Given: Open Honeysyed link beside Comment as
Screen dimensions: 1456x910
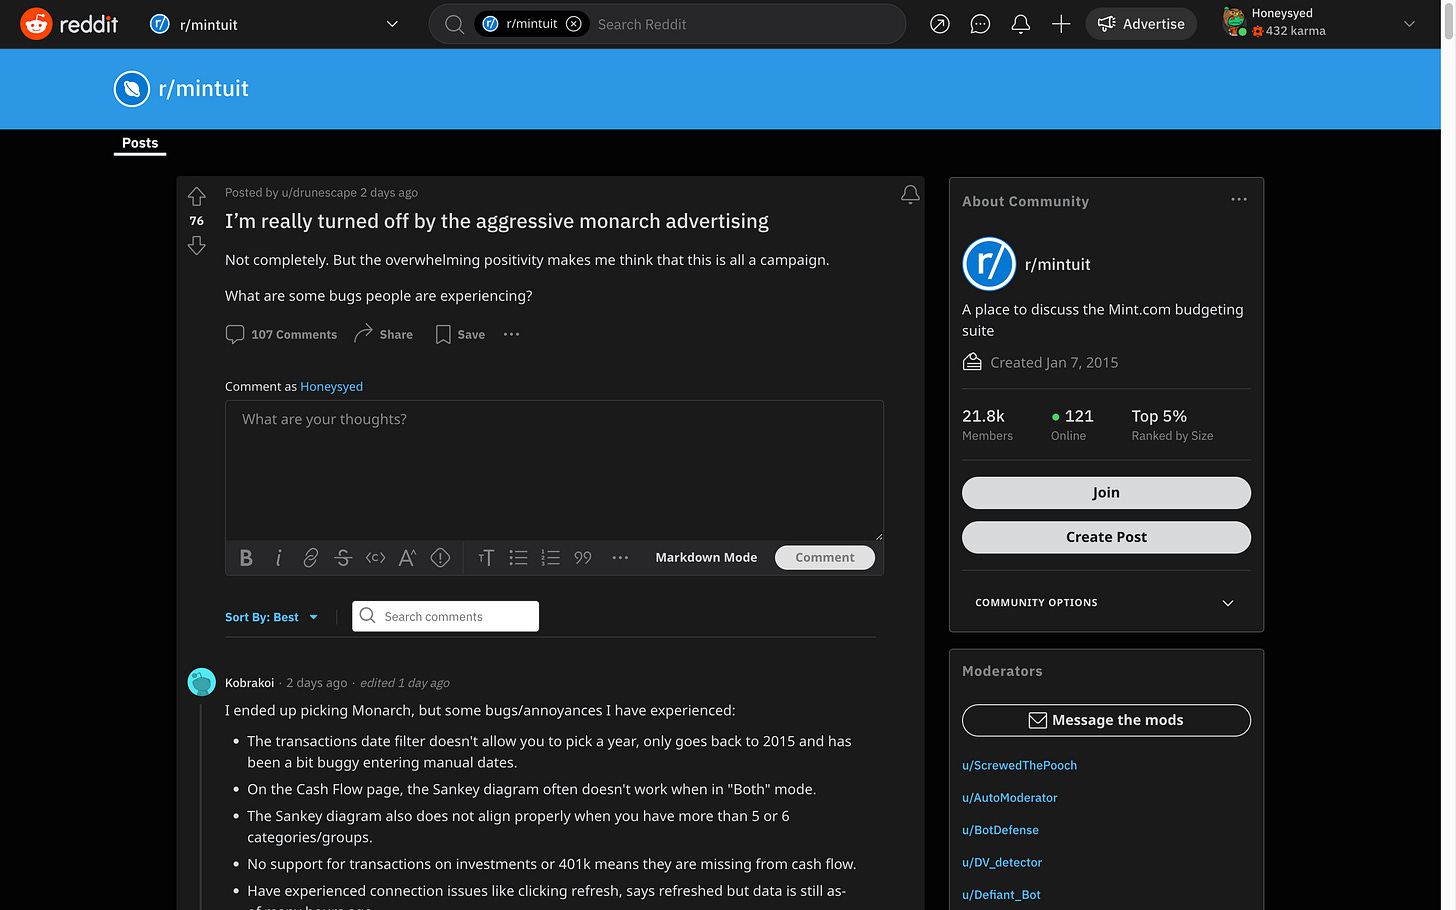Looking at the screenshot, I should (x=332, y=387).
